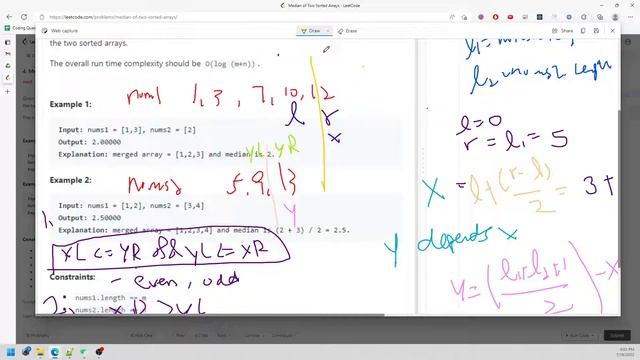Click the Median of Two Sorted Arrays tab title
Image resolution: width=640 pixels, height=360 pixels.
click(324, 6)
